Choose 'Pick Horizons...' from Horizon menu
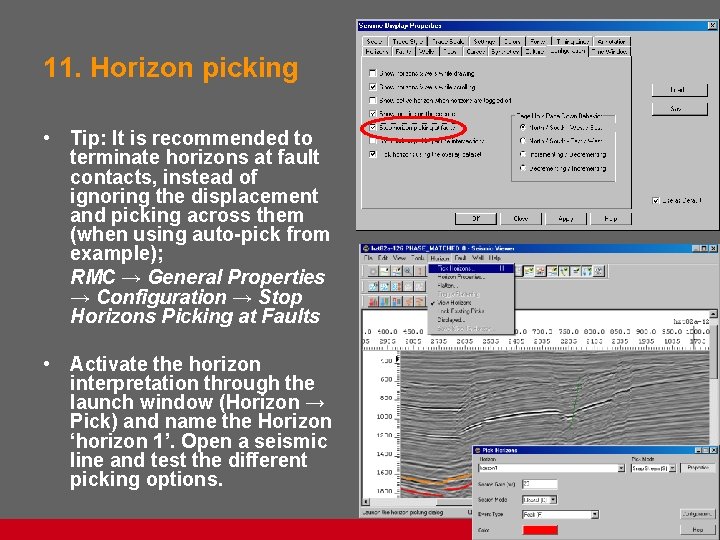720x540 pixels. coord(471,268)
